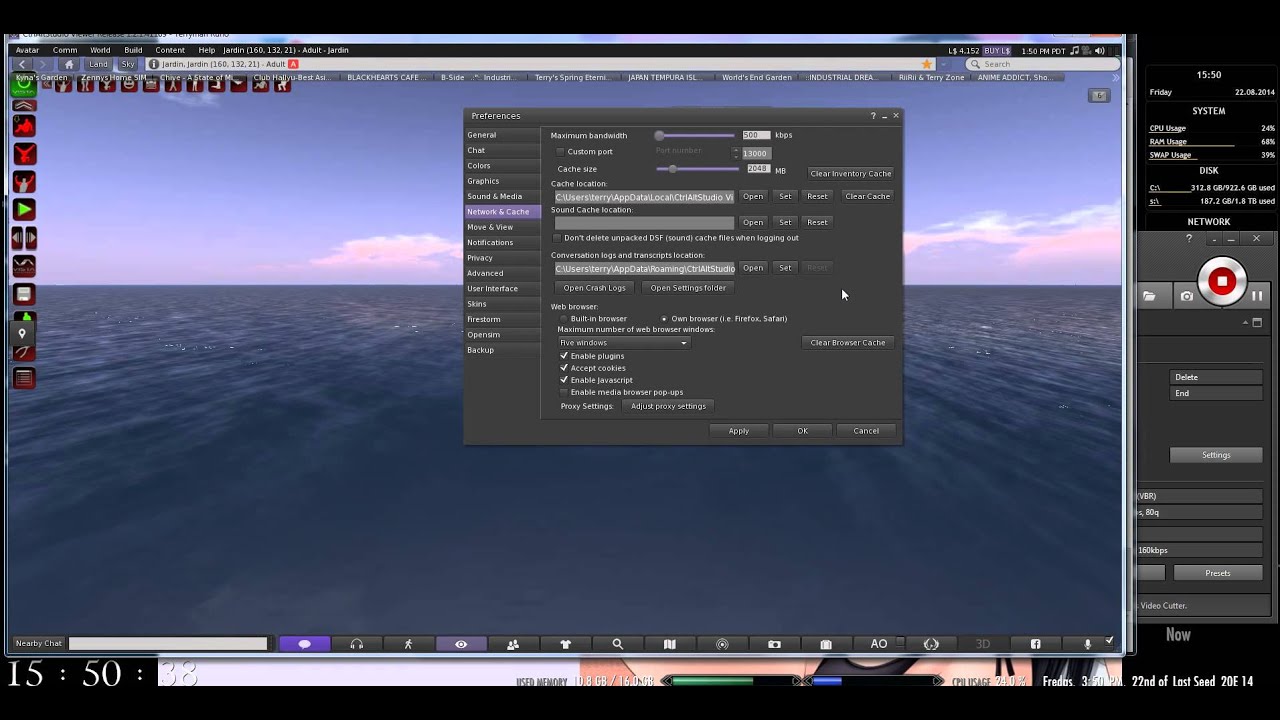
Task: Check Enable media browser pop-ups
Action: 564,392
